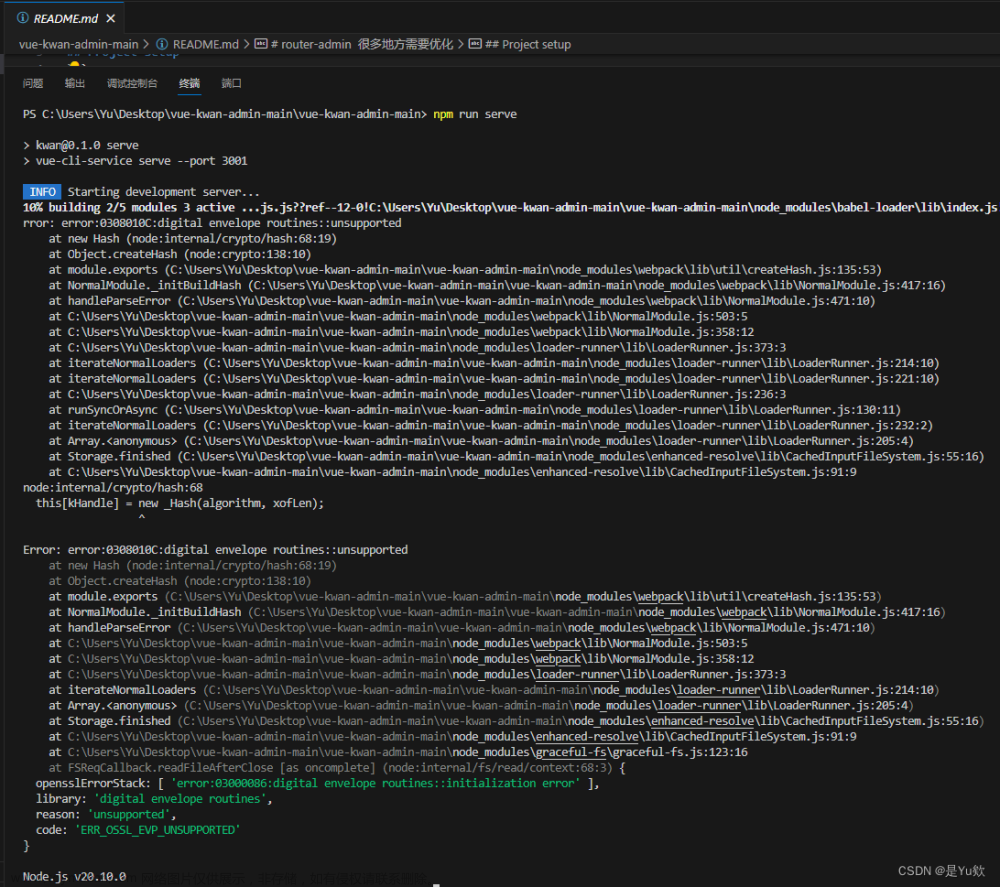
Task: Click 'Starting development server...' text
Action: (x=164, y=192)
